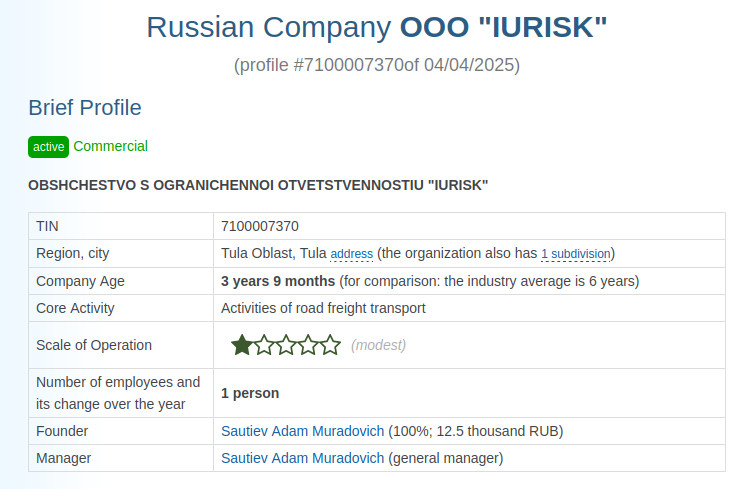Open founder Sautiev Adam Muradovich link
Viewport: 740px width, 489px height.
click(303, 431)
